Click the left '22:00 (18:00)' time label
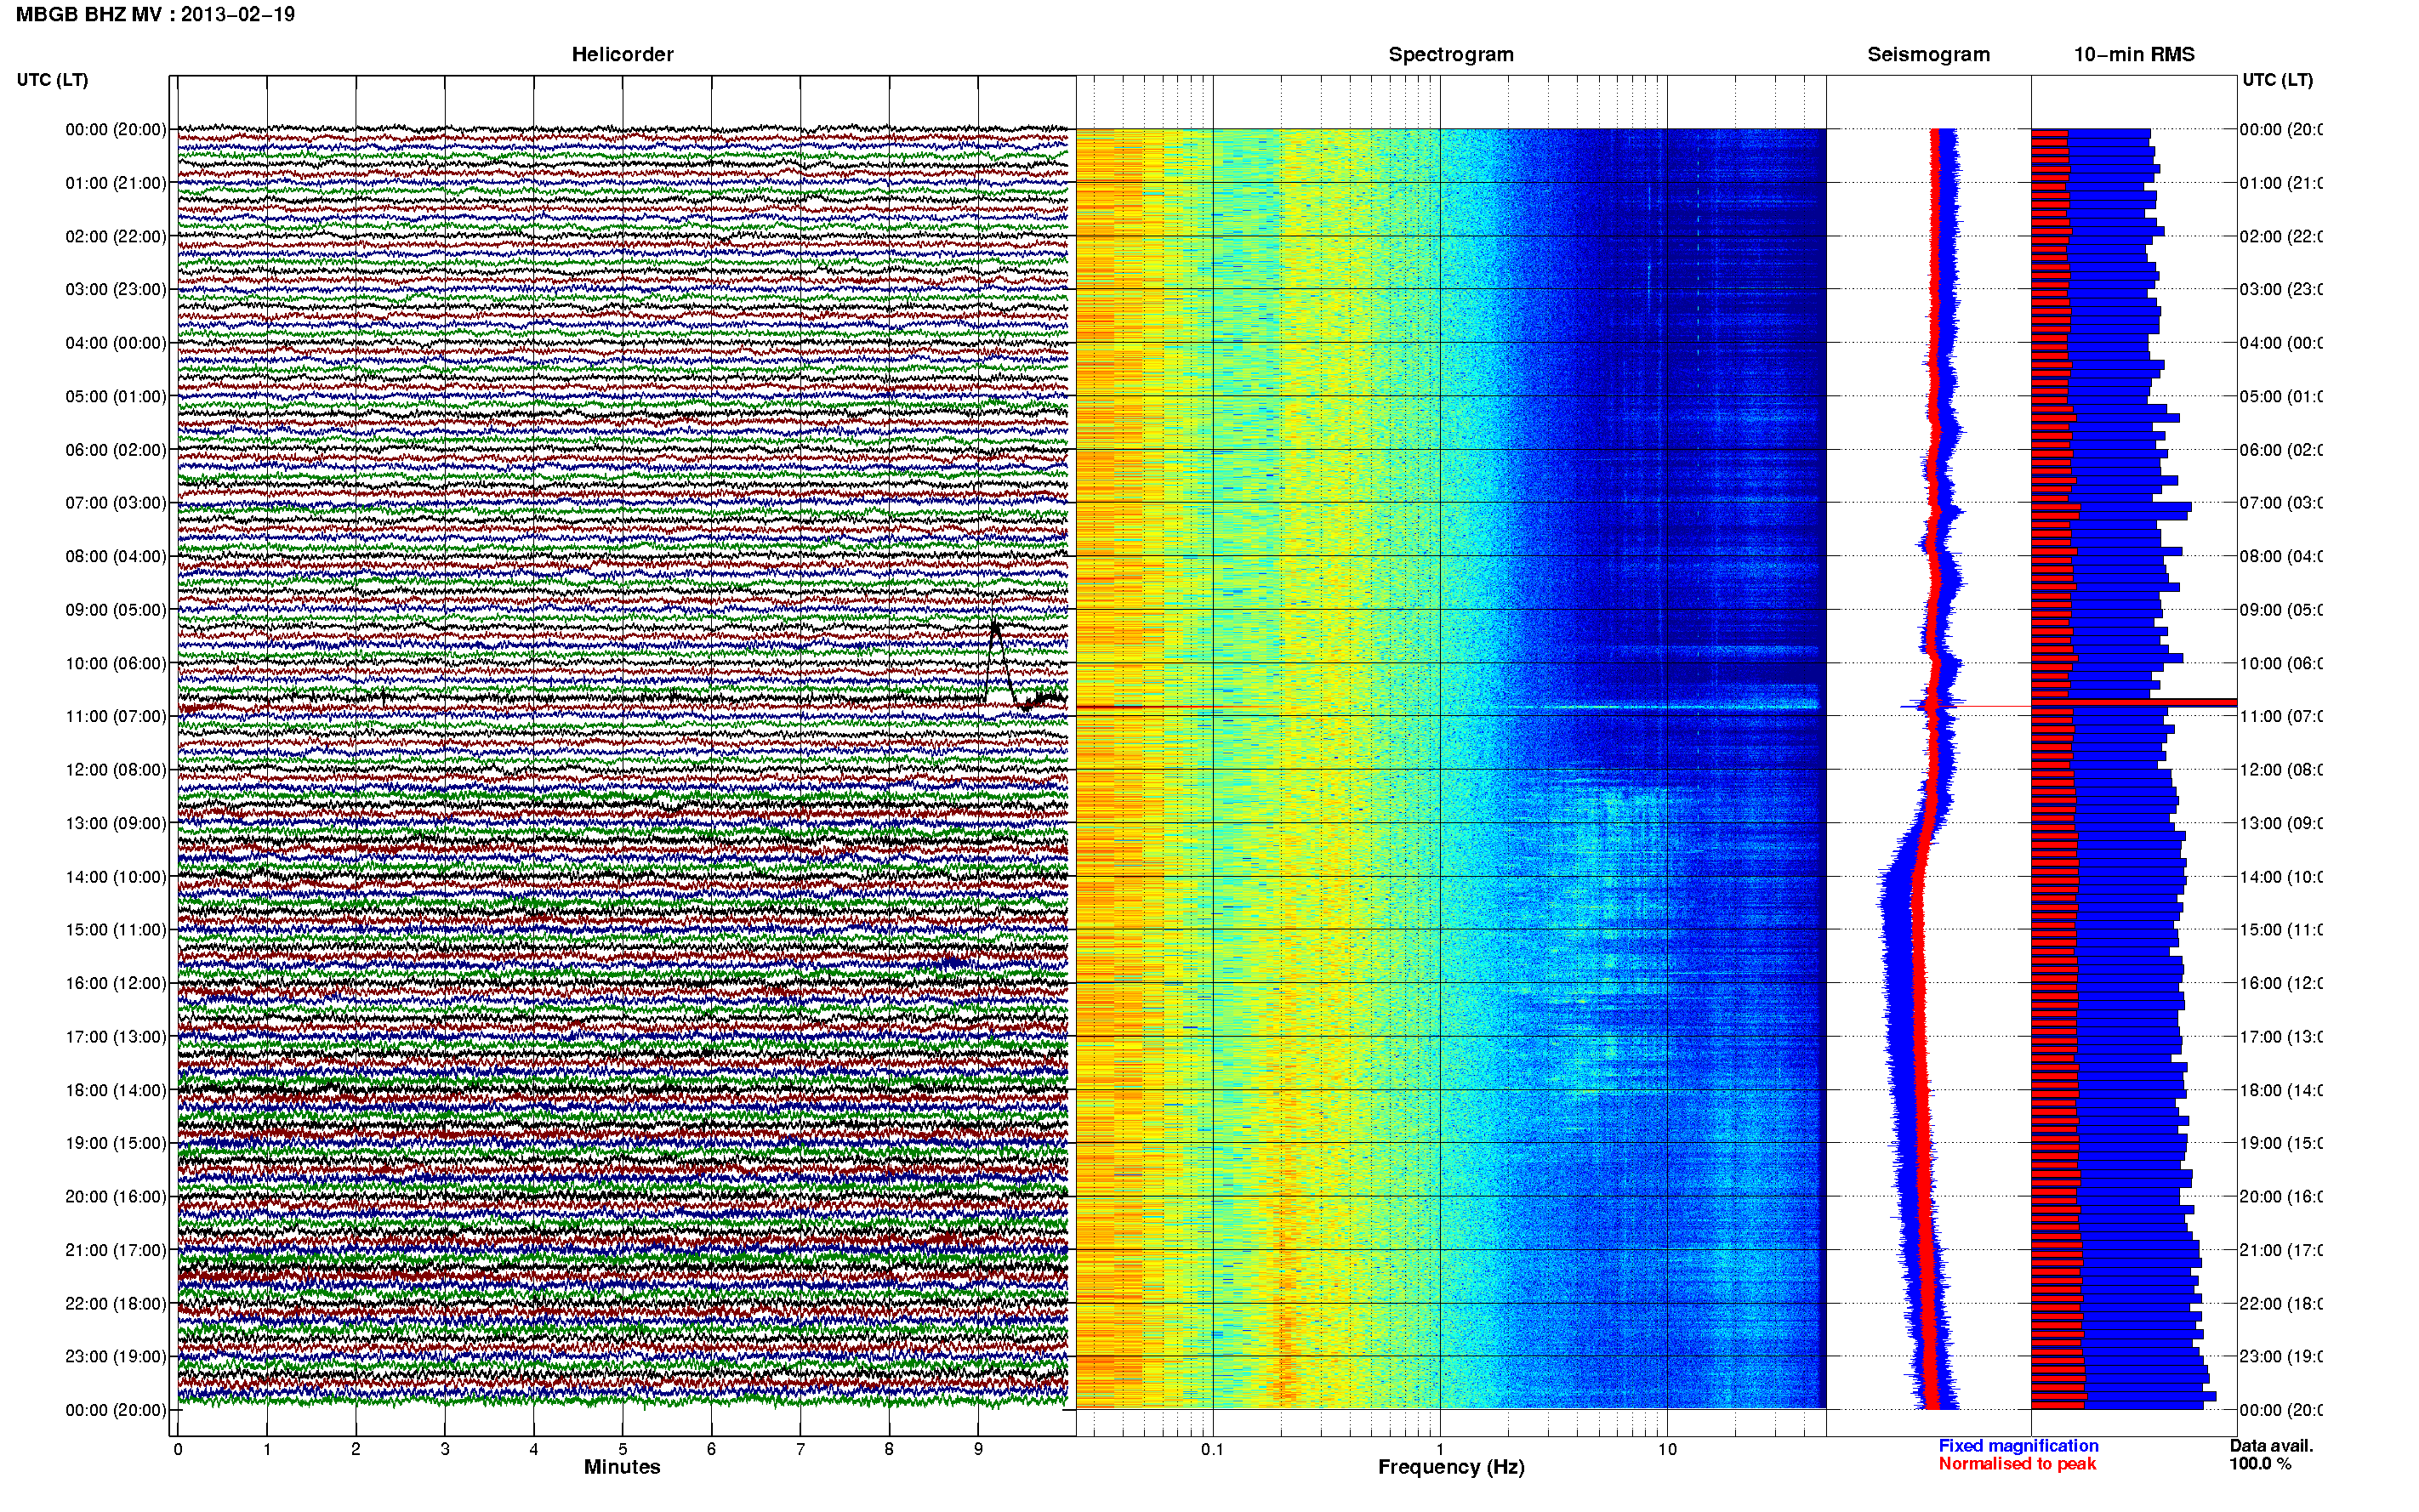 point(116,1304)
